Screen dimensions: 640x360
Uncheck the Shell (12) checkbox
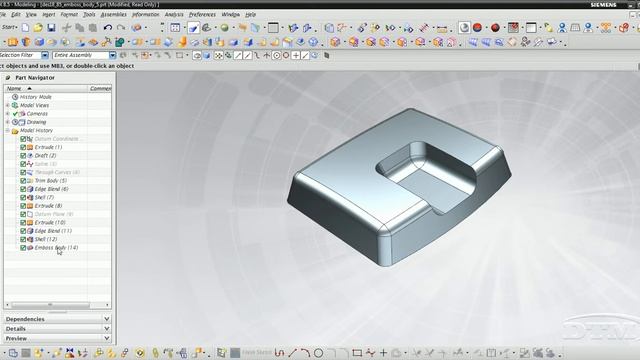(x=23, y=239)
